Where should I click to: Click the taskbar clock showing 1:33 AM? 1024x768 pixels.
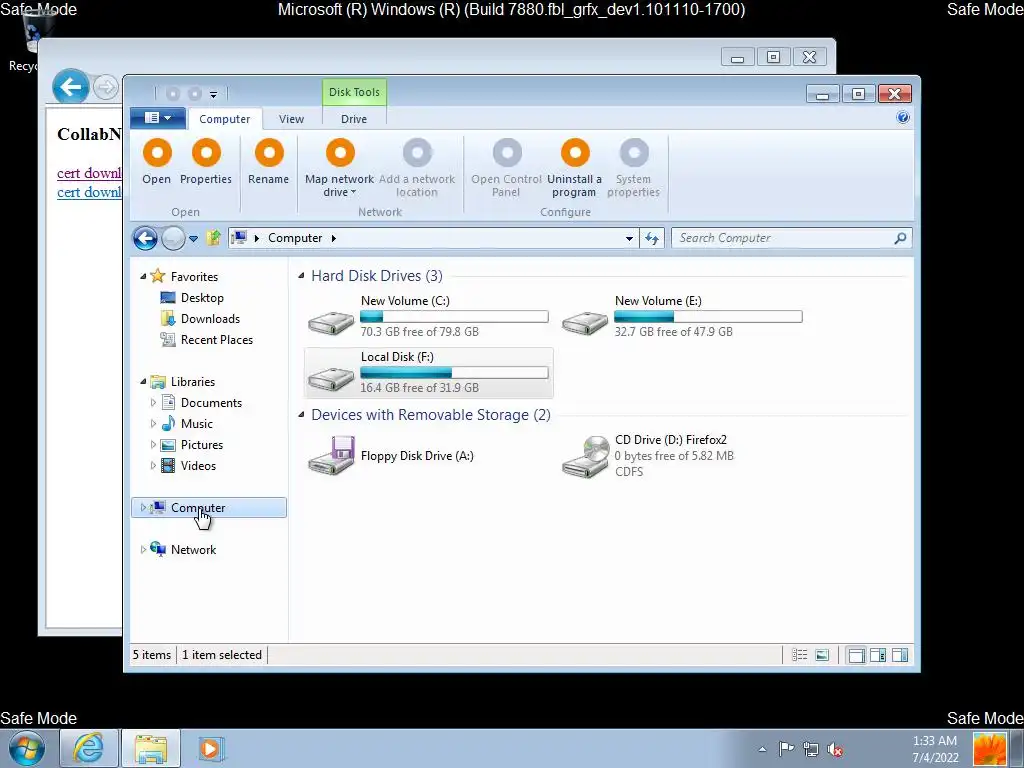click(935, 749)
